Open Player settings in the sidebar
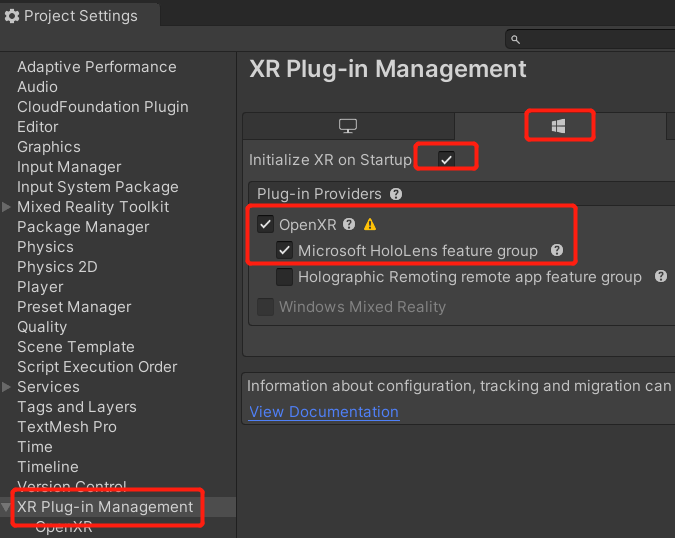The image size is (675, 538). (40, 287)
